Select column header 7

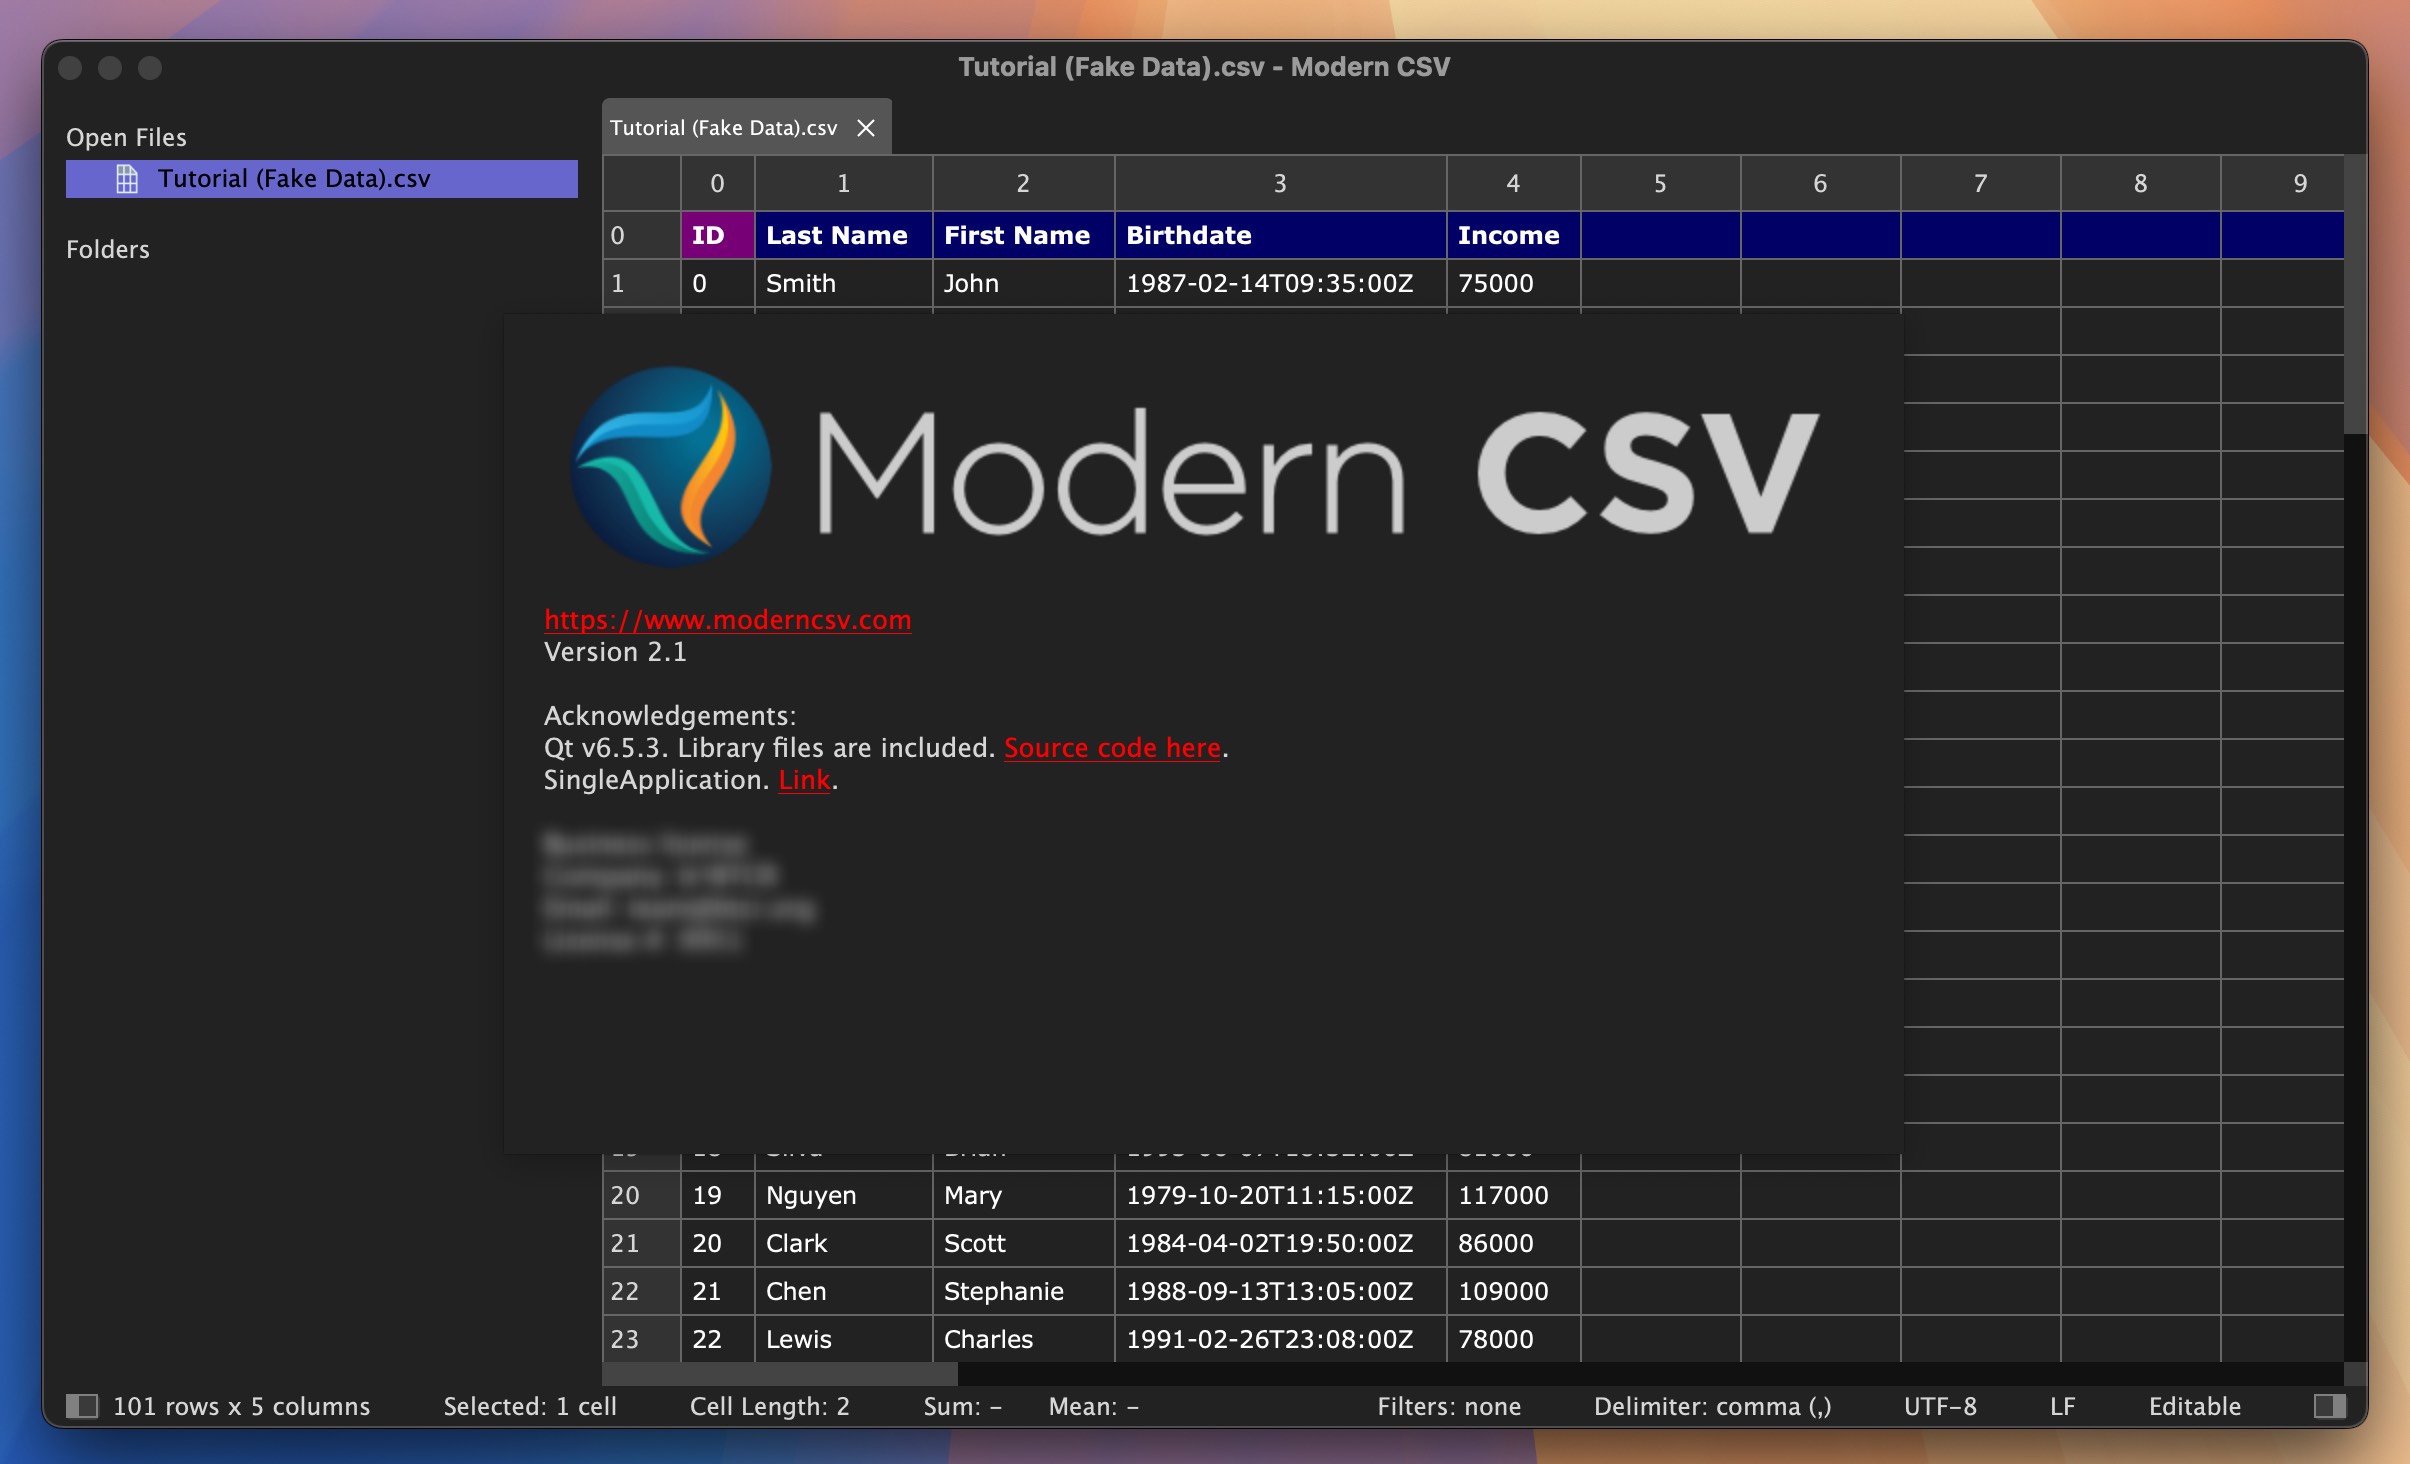(1981, 183)
